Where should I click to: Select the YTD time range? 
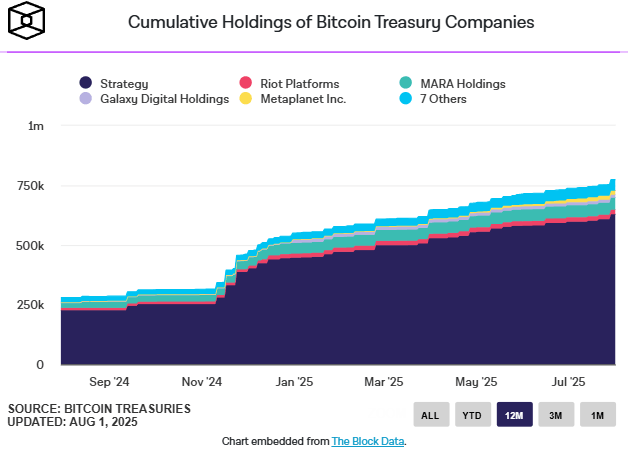[473, 415]
